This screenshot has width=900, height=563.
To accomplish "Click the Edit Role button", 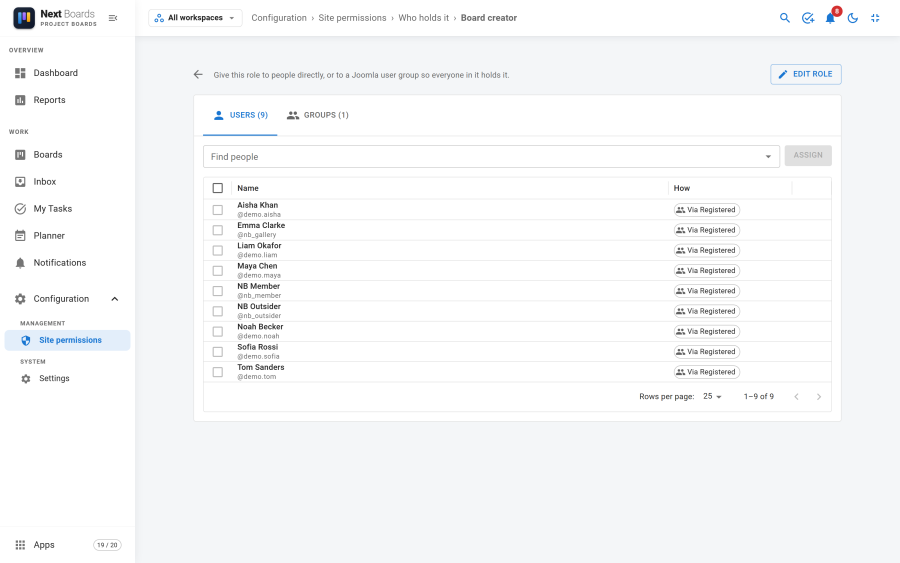I will [805, 74].
